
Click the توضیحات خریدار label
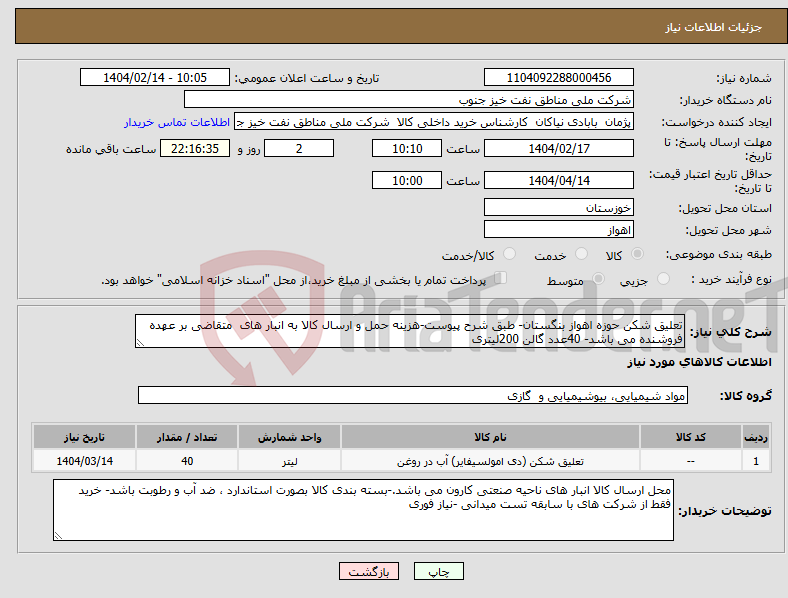tap(725, 511)
